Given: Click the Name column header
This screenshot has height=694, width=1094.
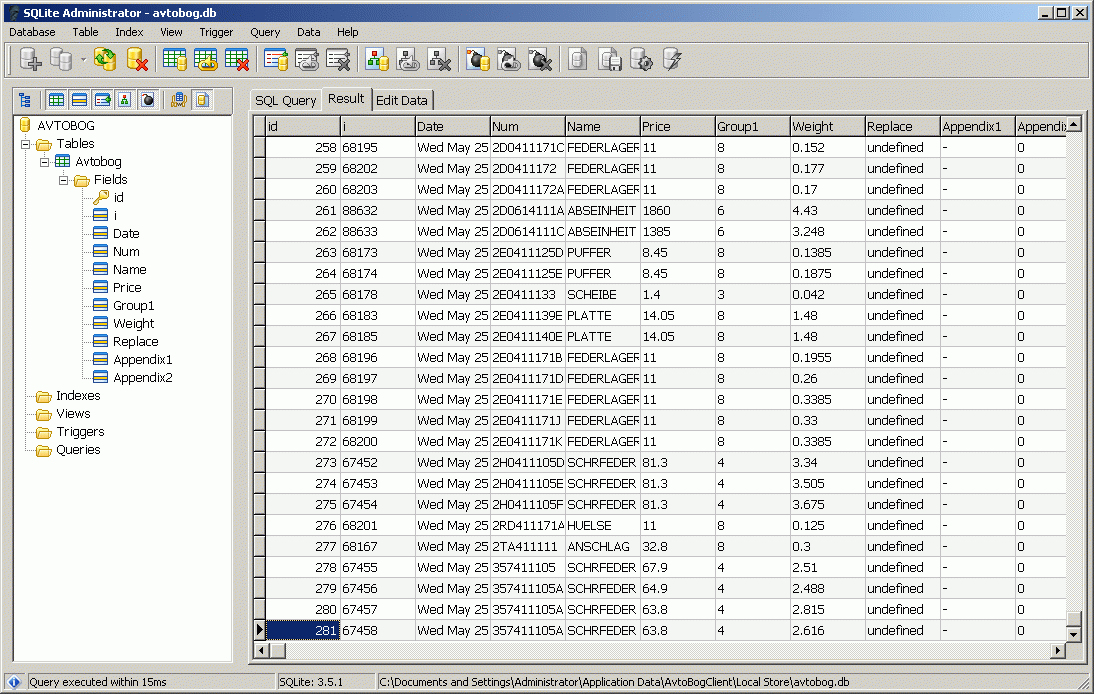Looking at the screenshot, I should point(602,126).
